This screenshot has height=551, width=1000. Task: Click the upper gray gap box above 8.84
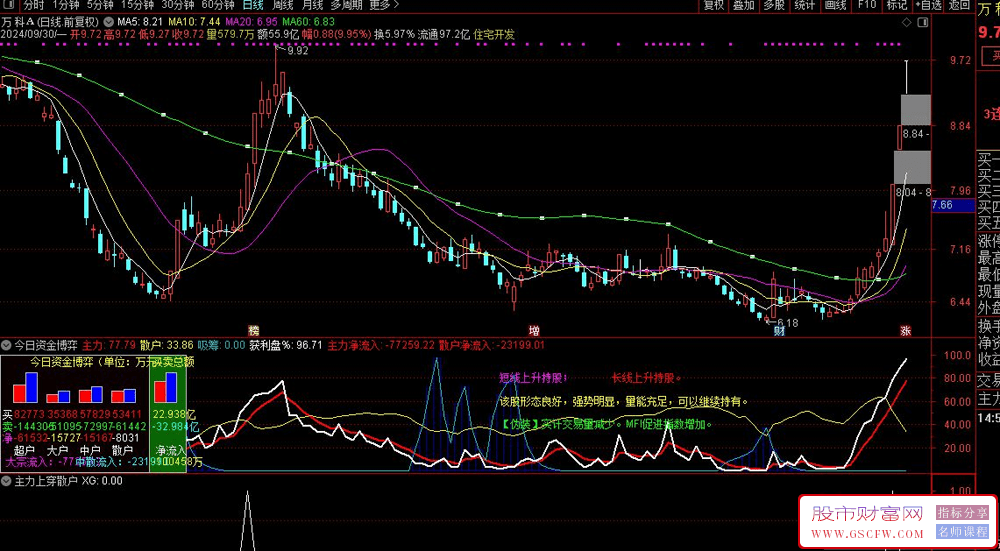point(915,109)
